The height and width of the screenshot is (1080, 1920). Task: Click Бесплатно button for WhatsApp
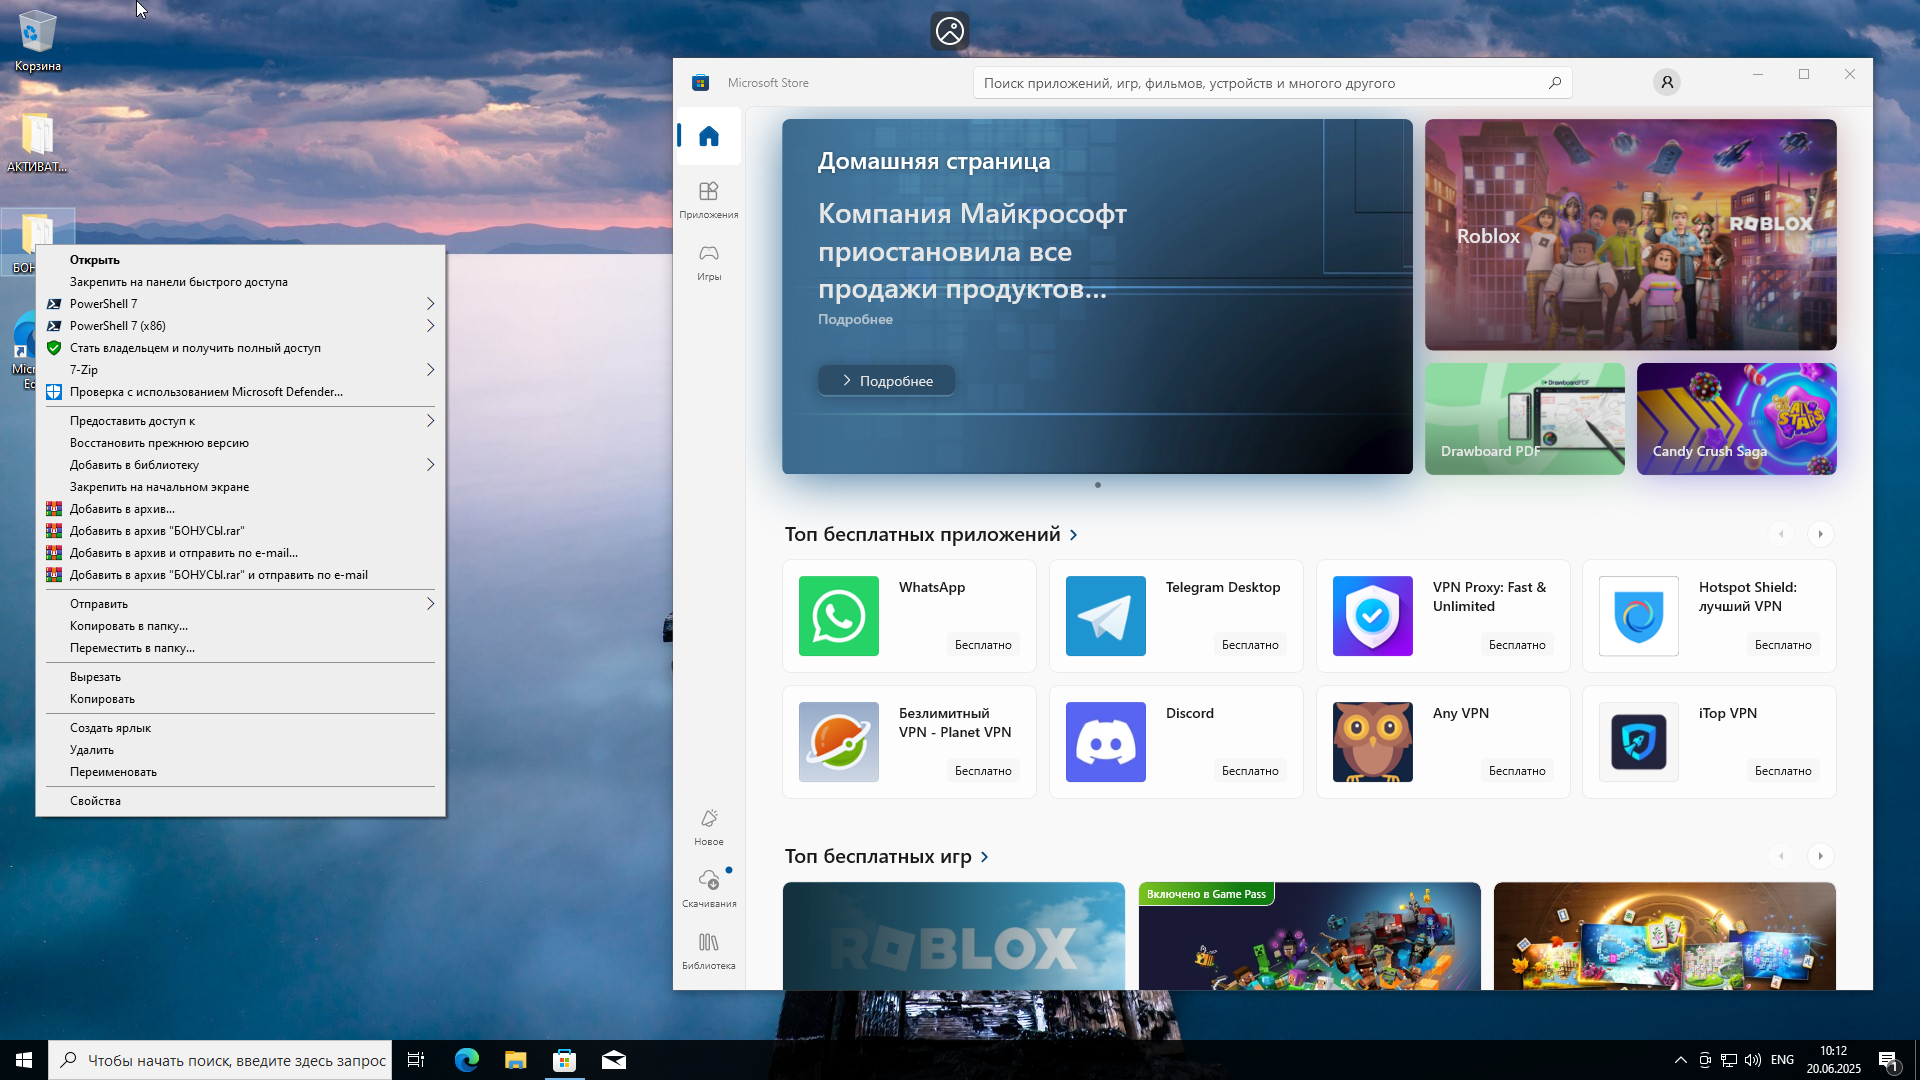[x=983, y=645]
